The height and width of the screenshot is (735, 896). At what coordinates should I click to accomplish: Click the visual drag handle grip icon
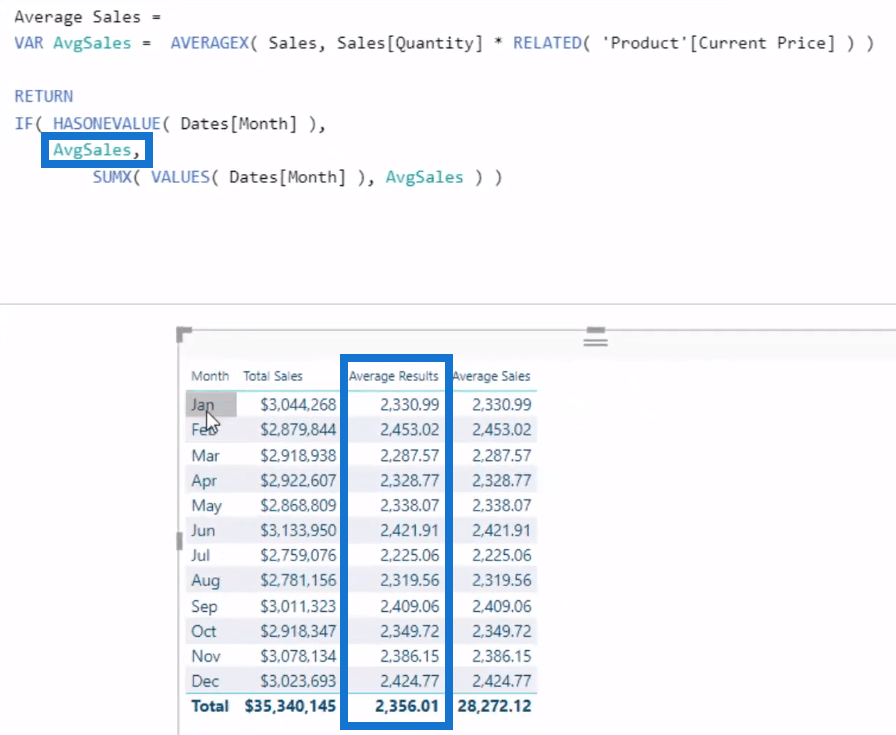595,337
